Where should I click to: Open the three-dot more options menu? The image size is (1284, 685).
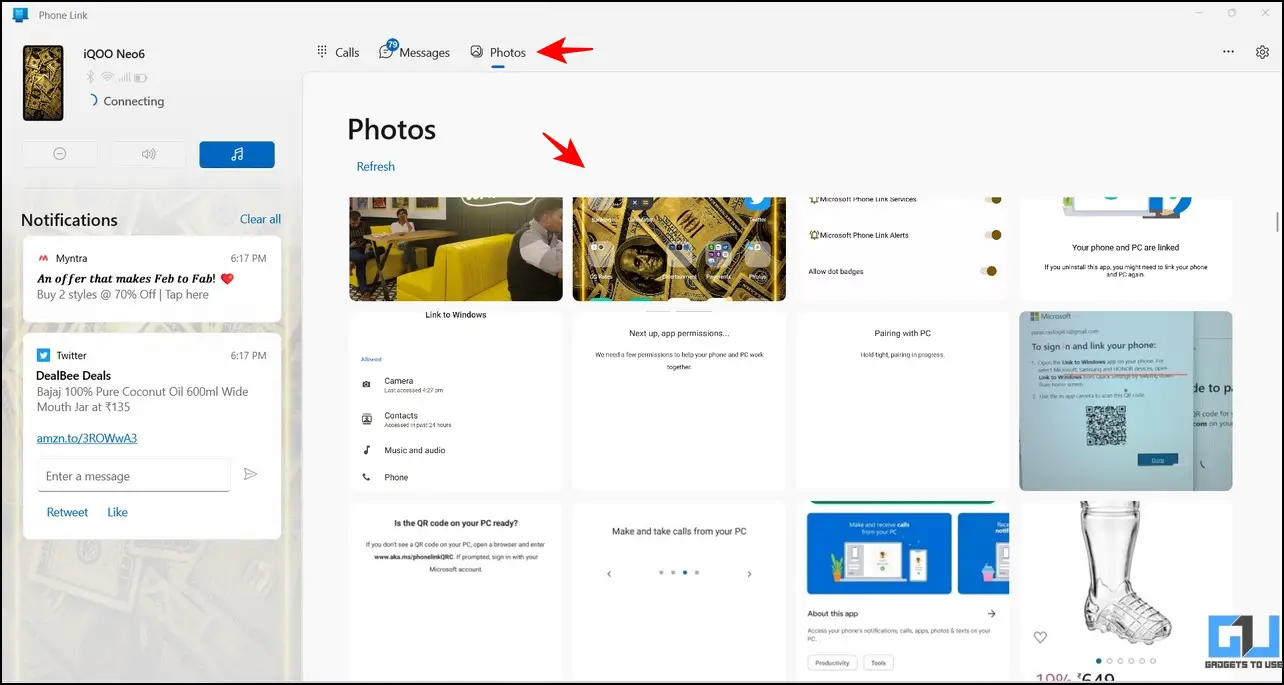[x=1228, y=52]
